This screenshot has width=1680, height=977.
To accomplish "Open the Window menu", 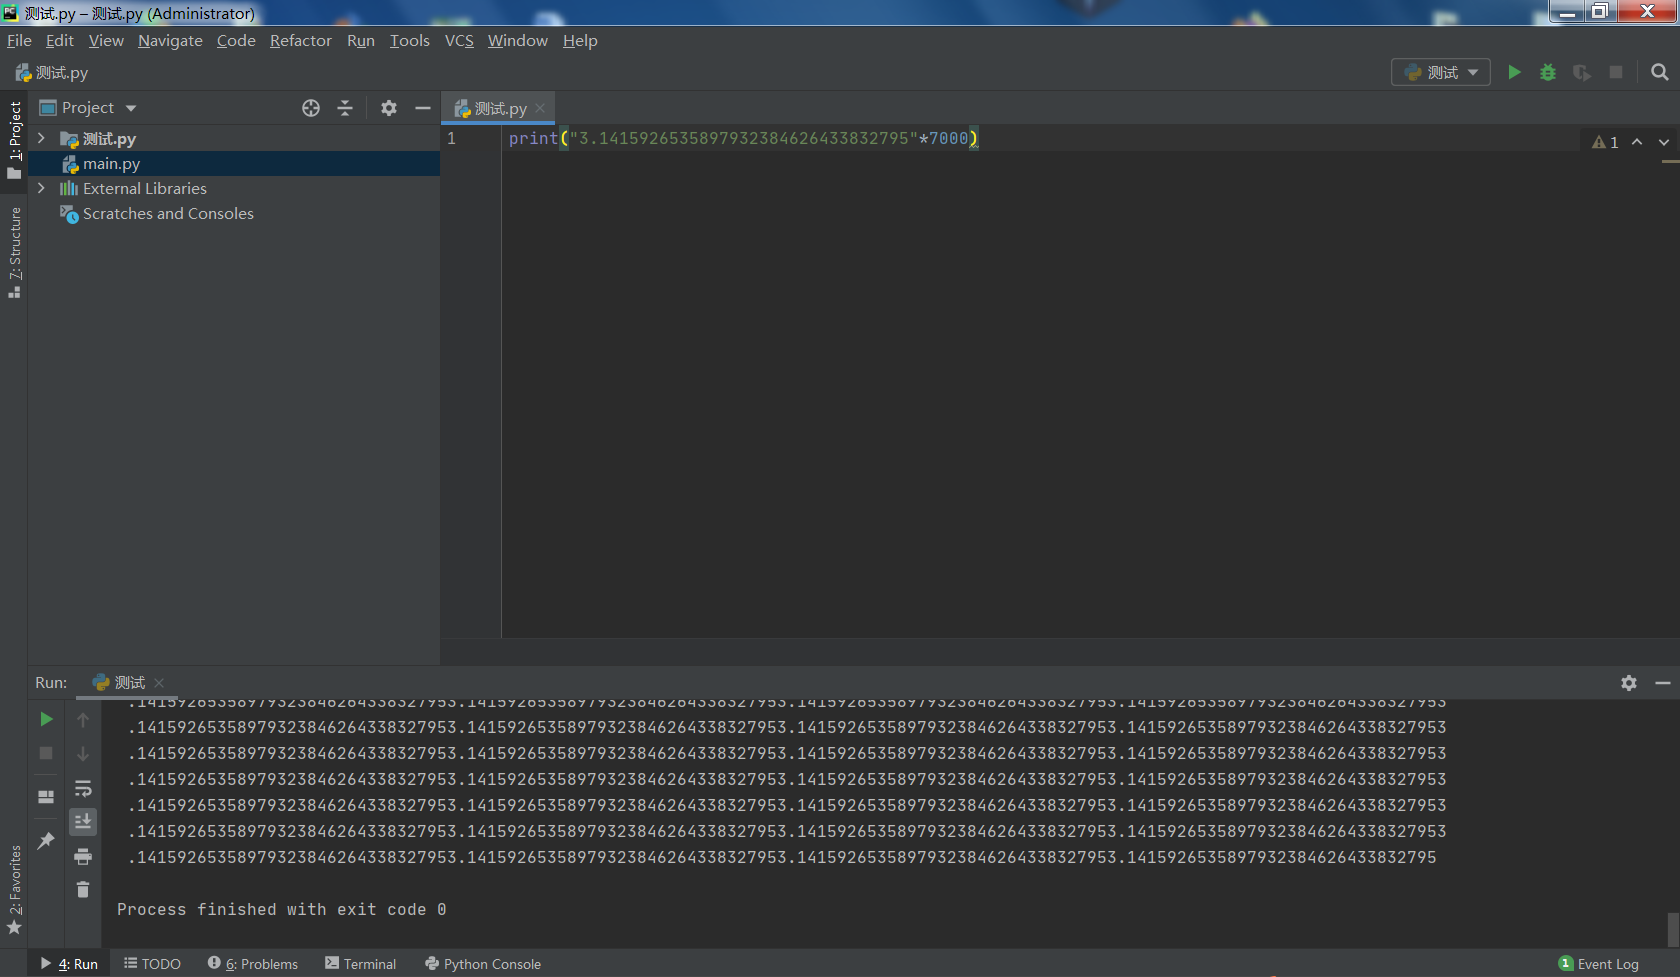I will (518, 40).
